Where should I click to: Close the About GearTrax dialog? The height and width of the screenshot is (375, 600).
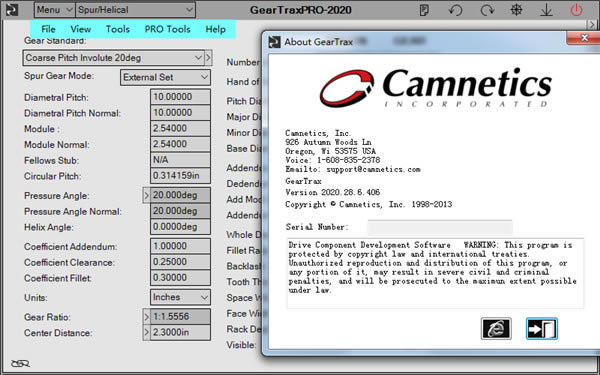click(584, 38)
